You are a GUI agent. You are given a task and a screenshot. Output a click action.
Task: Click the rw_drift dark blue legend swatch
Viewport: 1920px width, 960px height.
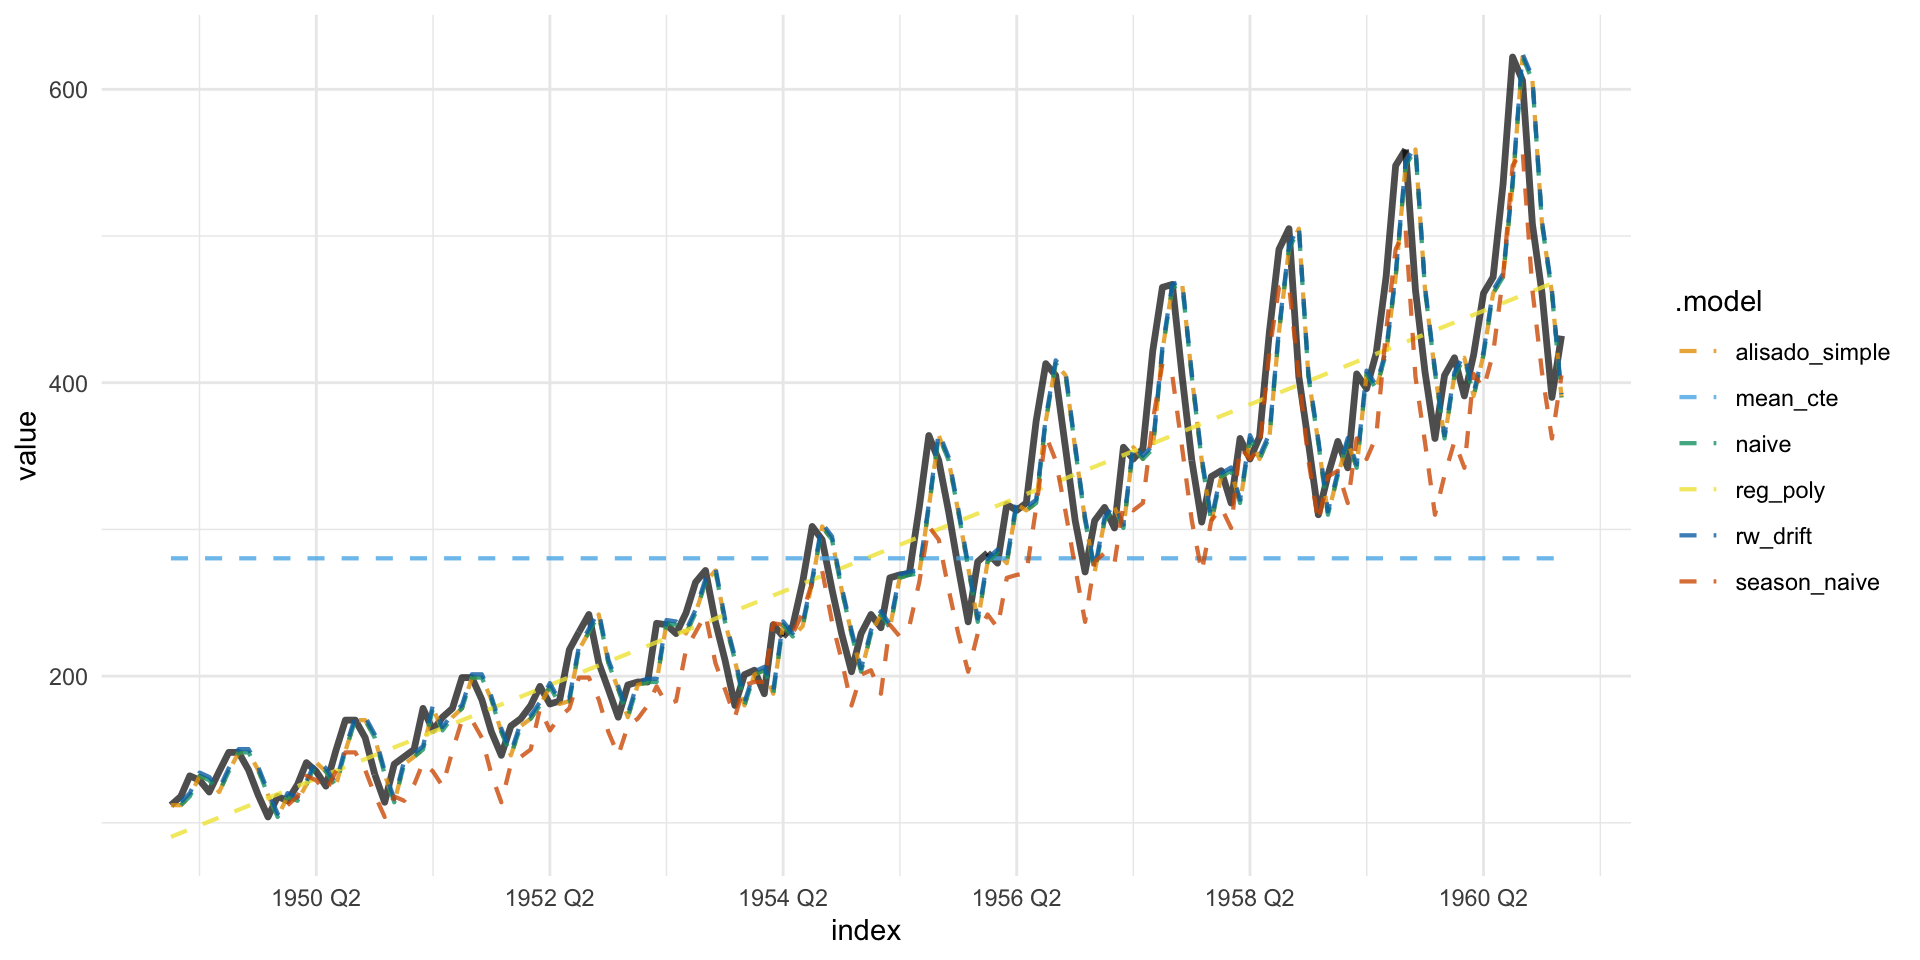(x=1698, y=536)
